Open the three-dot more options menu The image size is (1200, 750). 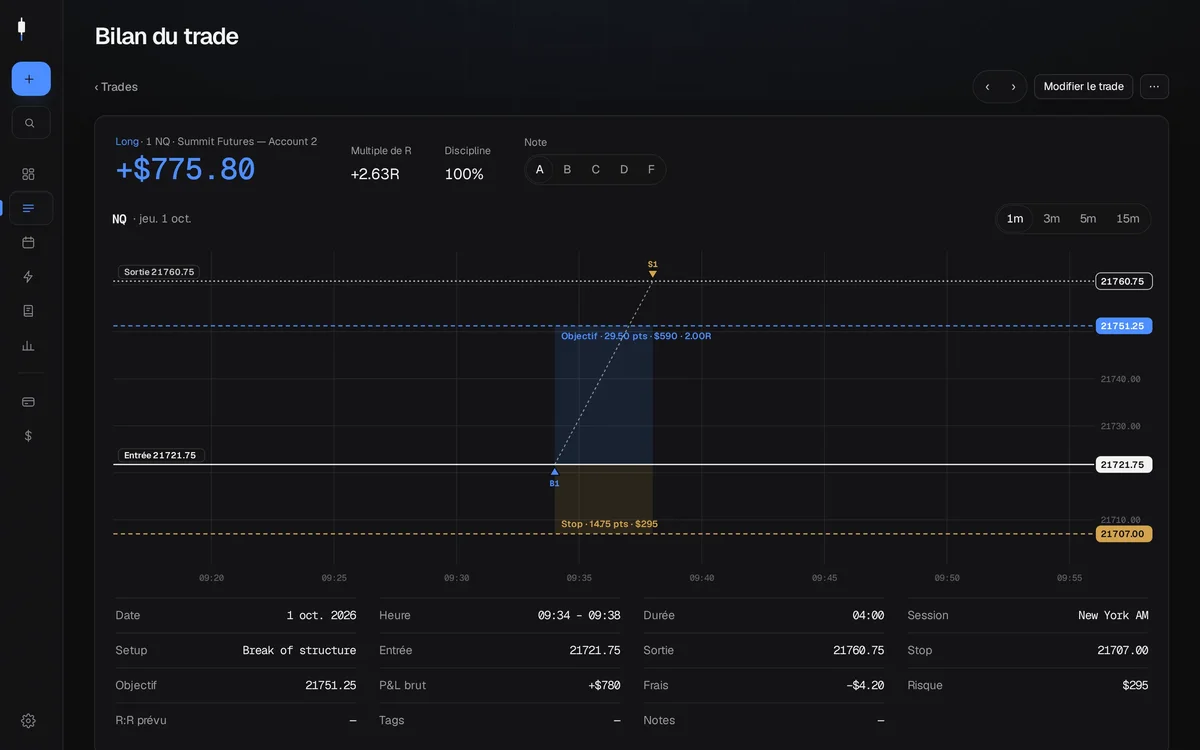pyautogui.click(x=1154, y=87)
